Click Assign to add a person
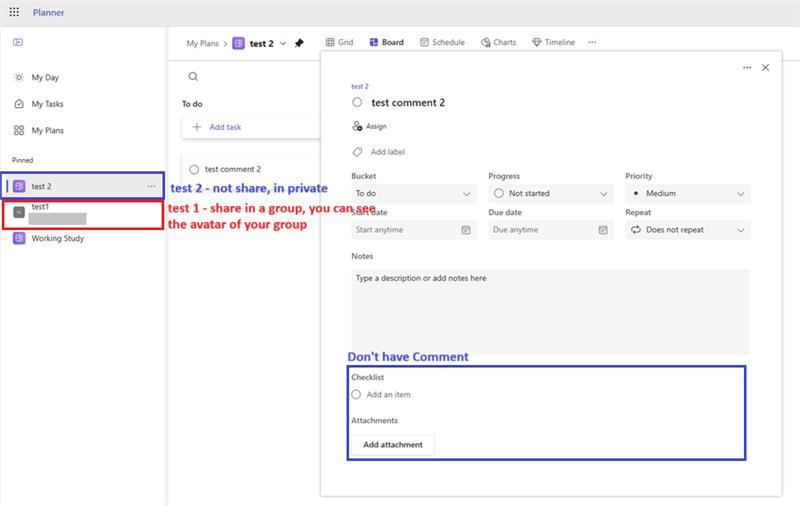 (x=369, y=126)
